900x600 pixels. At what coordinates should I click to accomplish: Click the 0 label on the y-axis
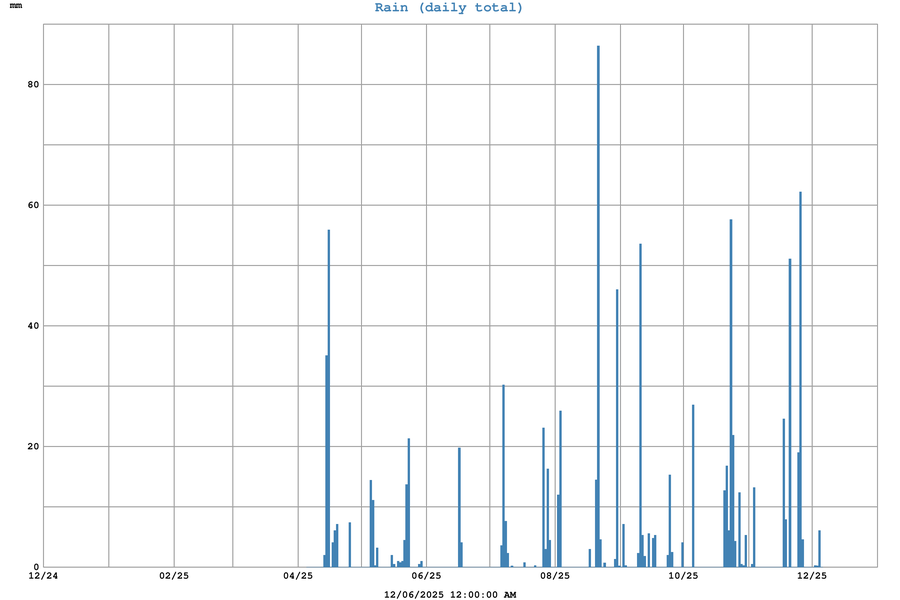[36, 567]
